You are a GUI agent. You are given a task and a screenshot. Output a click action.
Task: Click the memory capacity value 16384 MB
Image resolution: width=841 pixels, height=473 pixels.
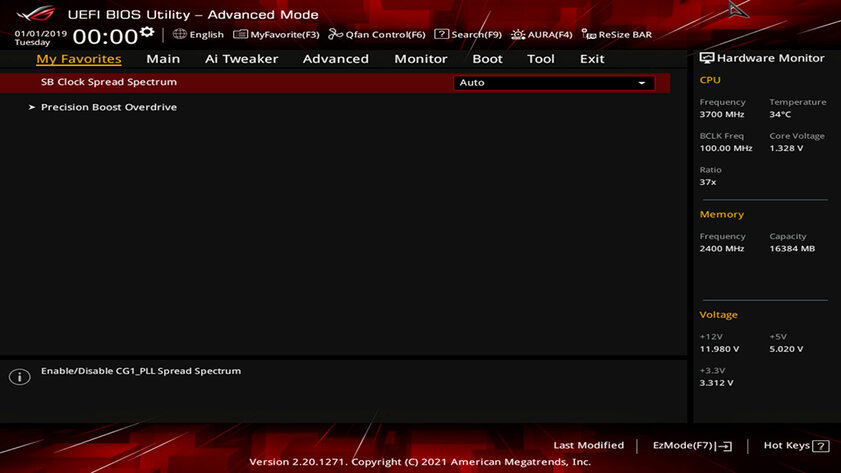coord(792,248)
